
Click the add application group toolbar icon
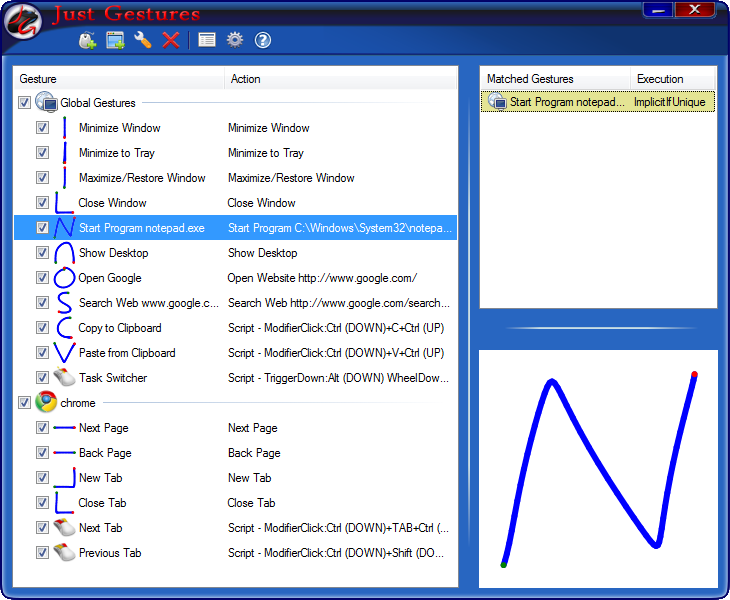tap(115, 40)
